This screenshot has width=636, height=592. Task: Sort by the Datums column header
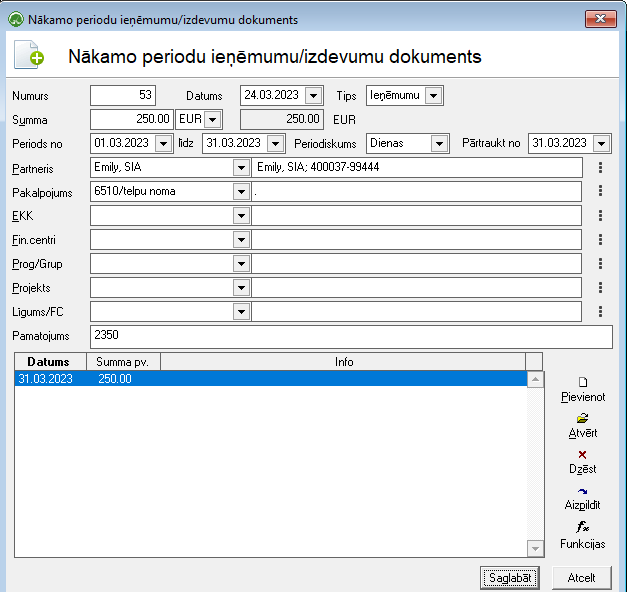[50, 362]
